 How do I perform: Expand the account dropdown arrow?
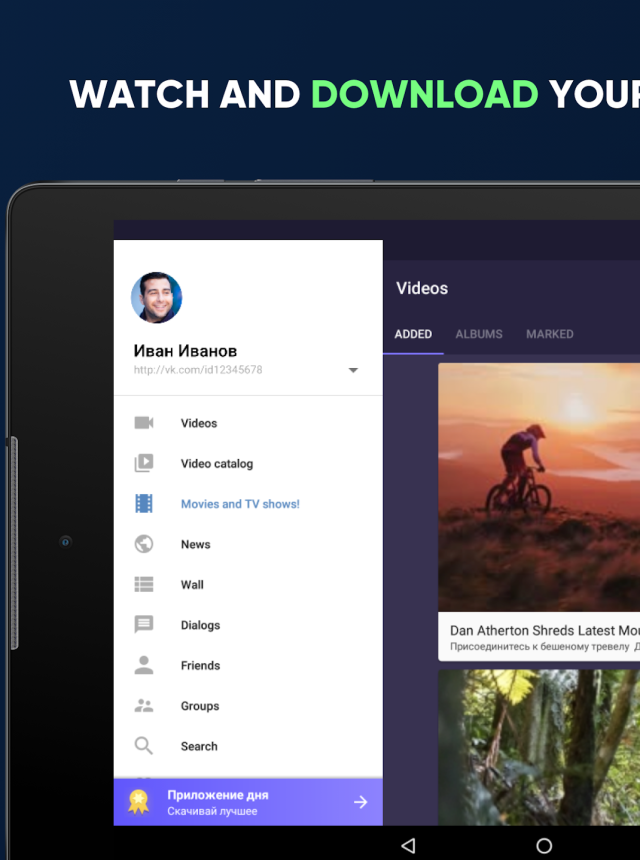pyautogui.click(x=353, y=370)
